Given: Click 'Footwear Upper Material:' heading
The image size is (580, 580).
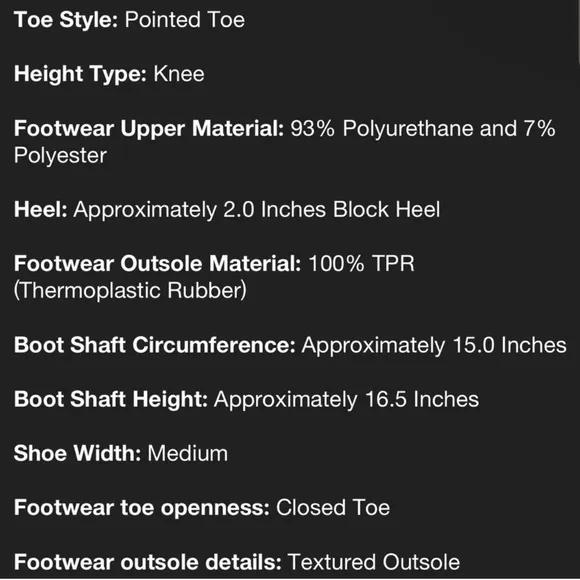Looking at the screenshot, I should click(x=149, y=128).
